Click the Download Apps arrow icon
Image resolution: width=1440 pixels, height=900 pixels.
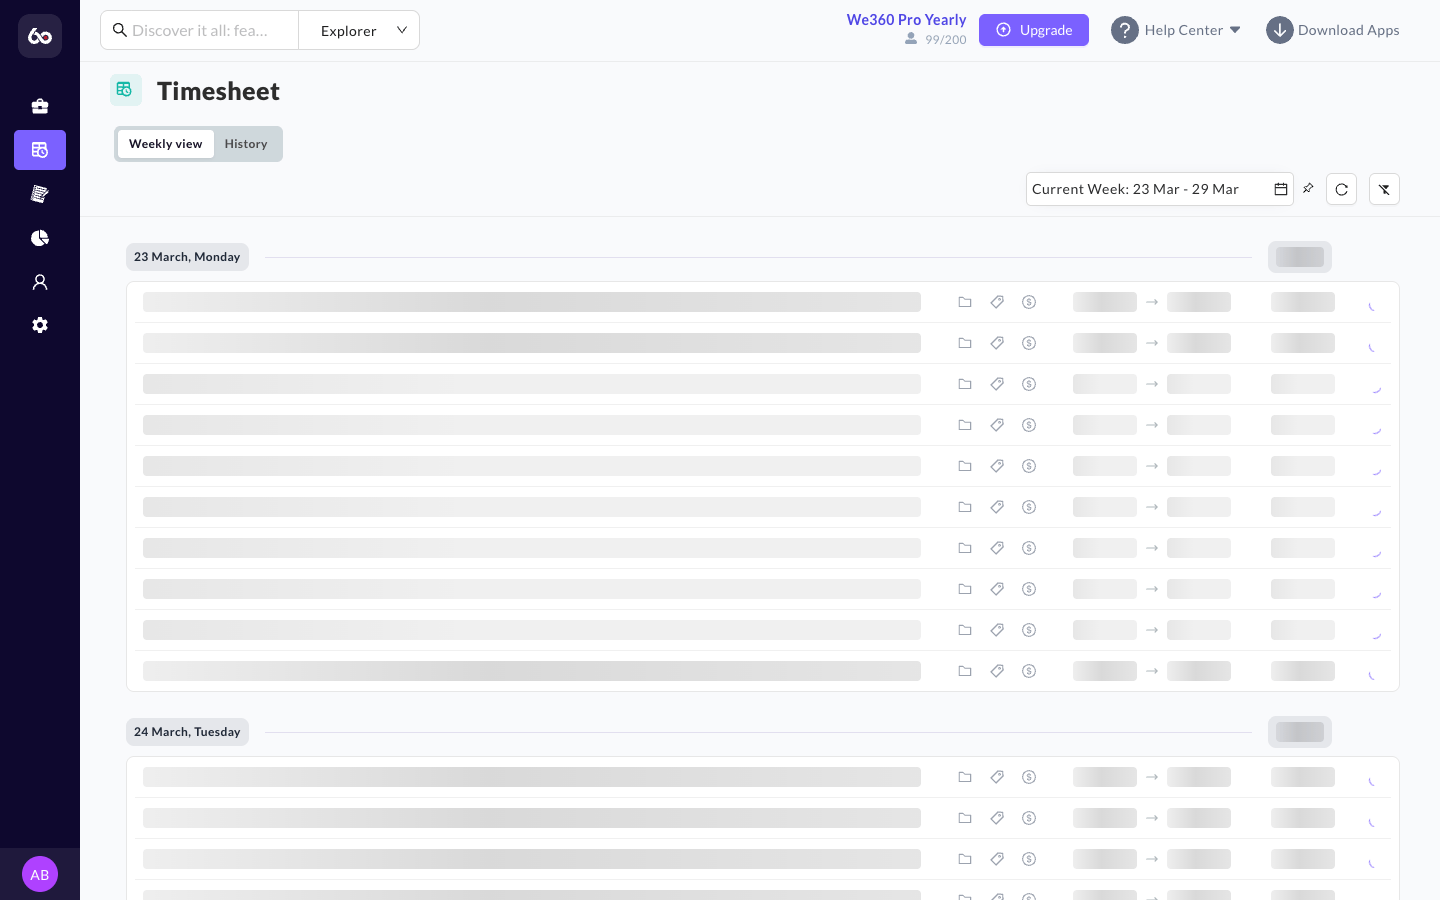[1280, 30]
